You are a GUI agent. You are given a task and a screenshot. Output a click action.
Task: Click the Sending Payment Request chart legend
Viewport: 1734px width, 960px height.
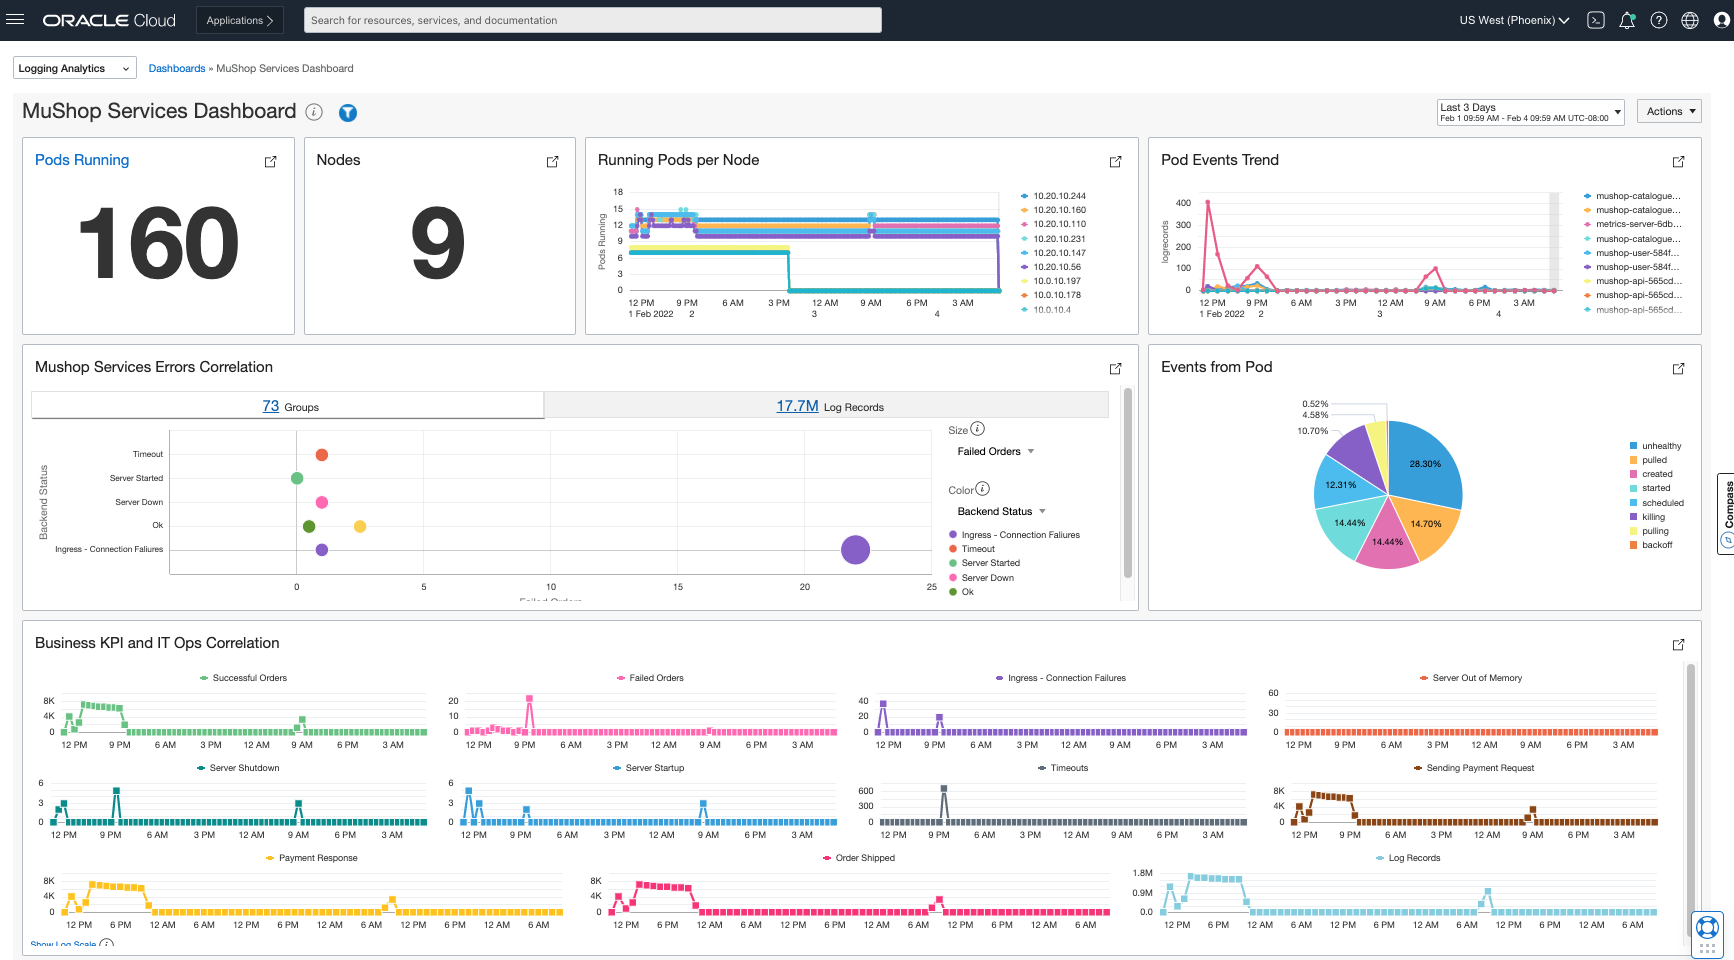[1474, 768]
